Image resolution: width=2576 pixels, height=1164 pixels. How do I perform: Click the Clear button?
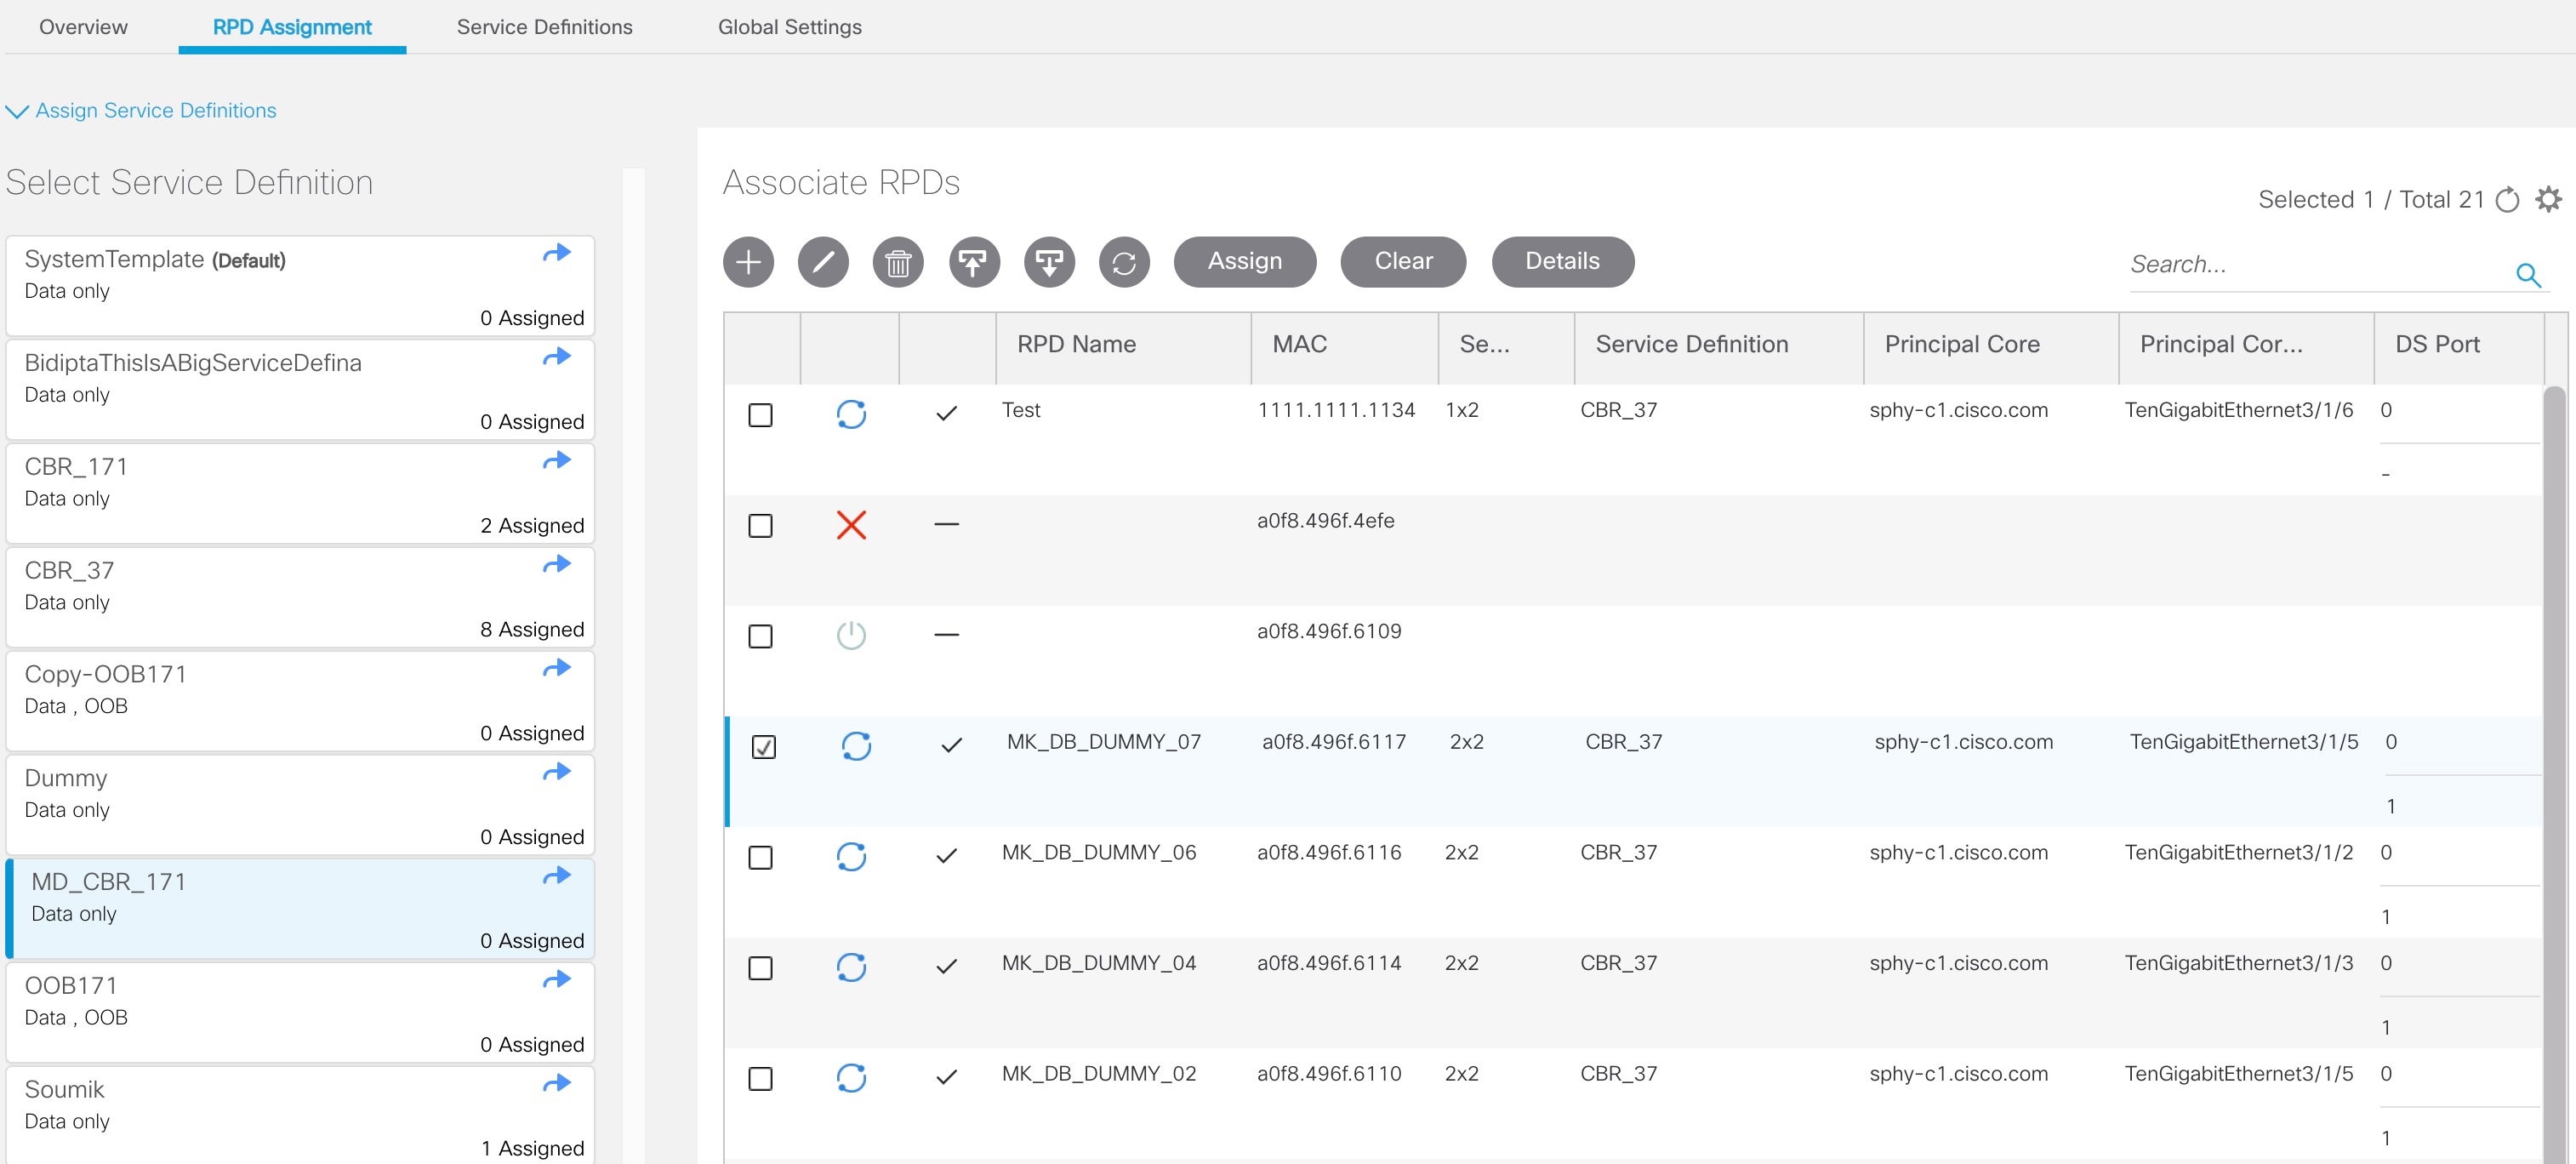1402,261
